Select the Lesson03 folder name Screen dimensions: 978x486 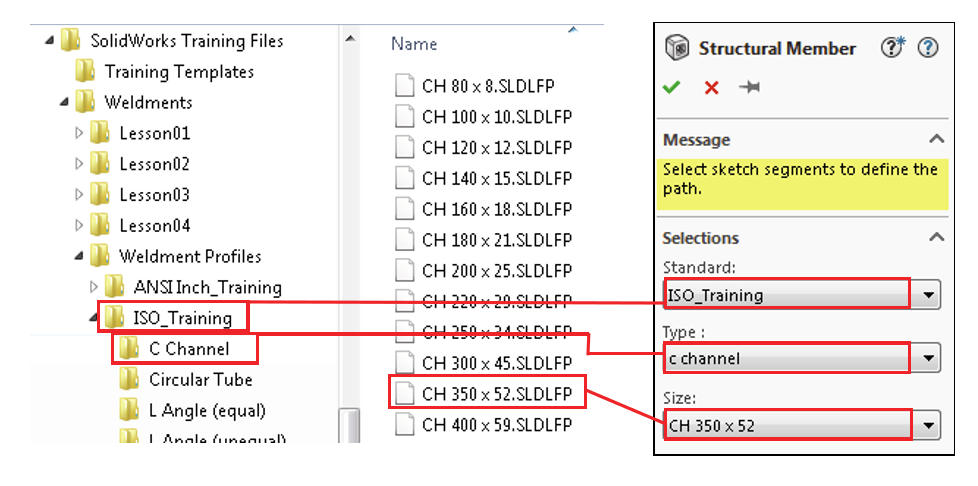click(x=155, y=195)
